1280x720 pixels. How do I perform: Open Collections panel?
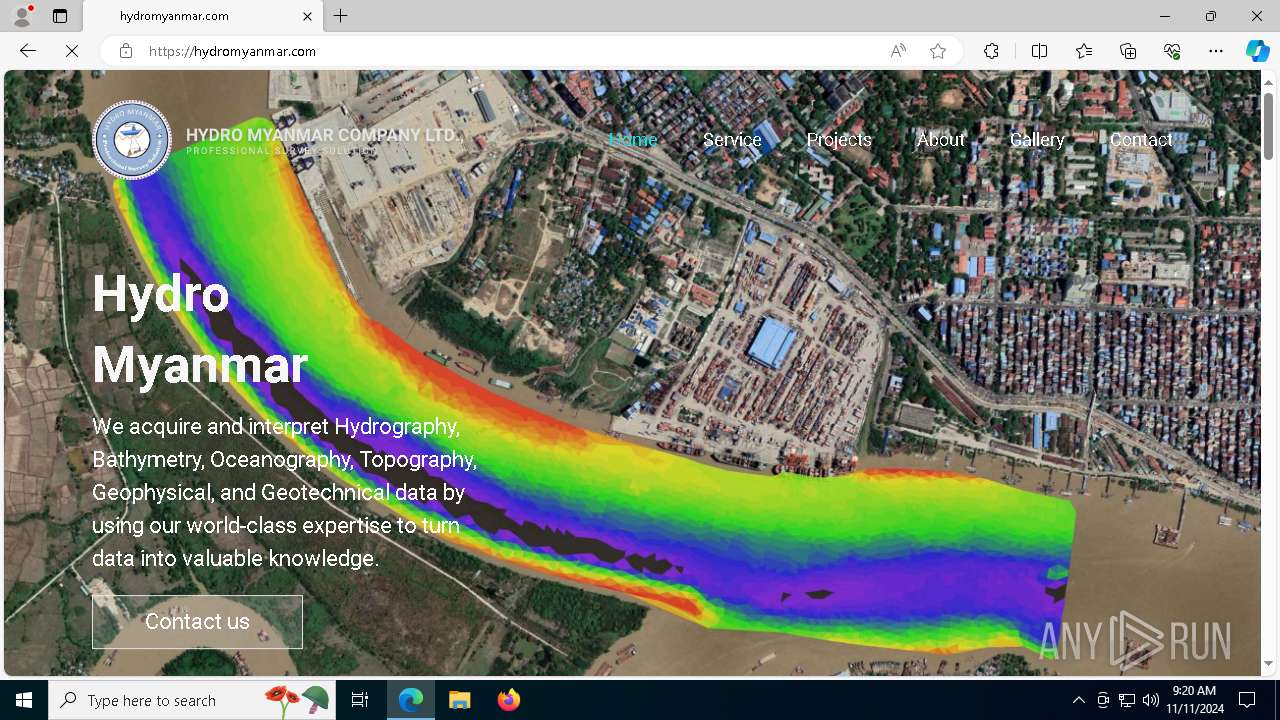click(x=1128, y=51)
